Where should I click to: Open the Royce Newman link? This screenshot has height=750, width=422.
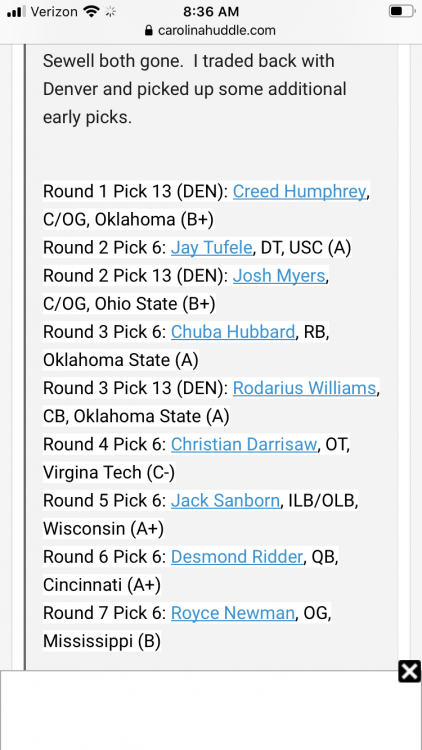tap(233, 613)
